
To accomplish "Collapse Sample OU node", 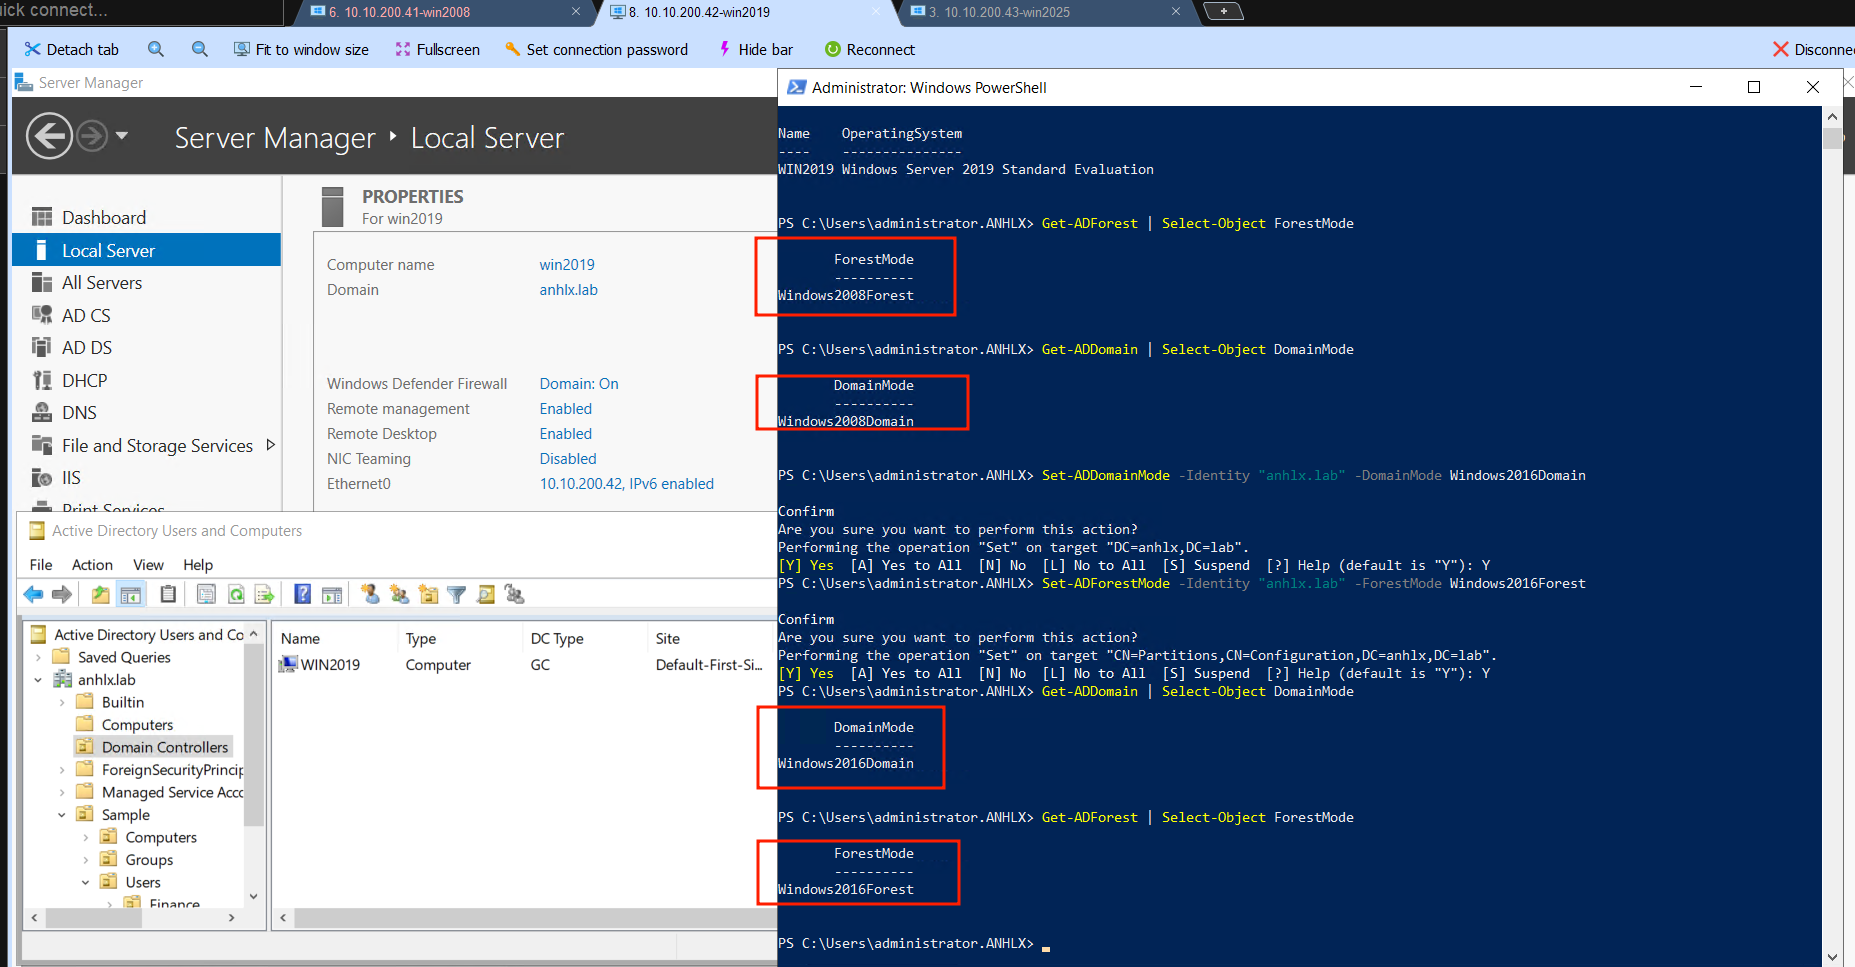I will click(62, 815).
